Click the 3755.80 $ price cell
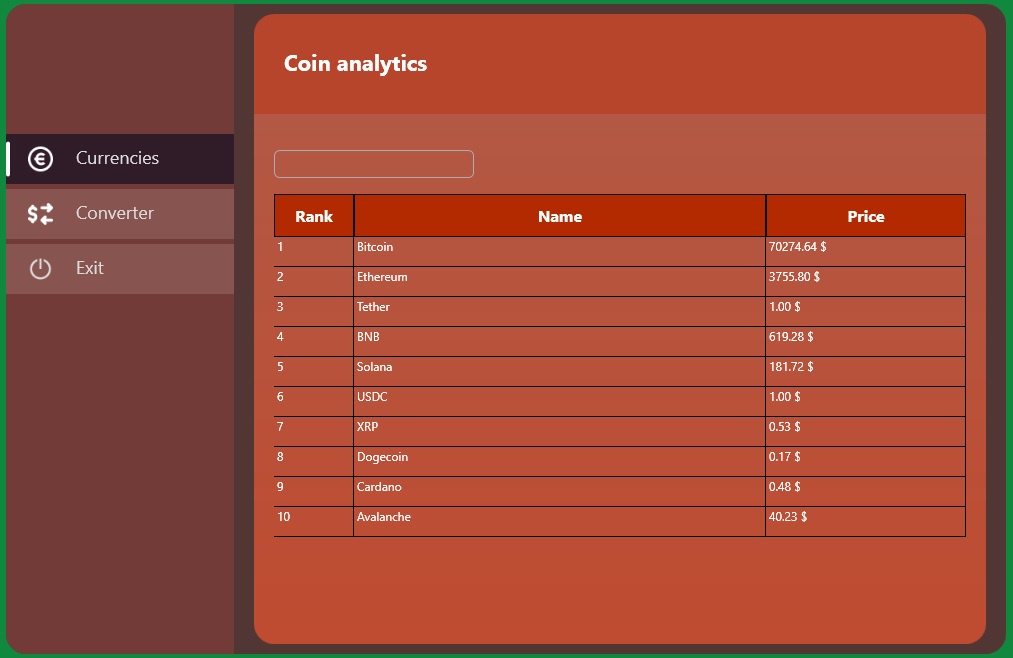 coord(866,282)
